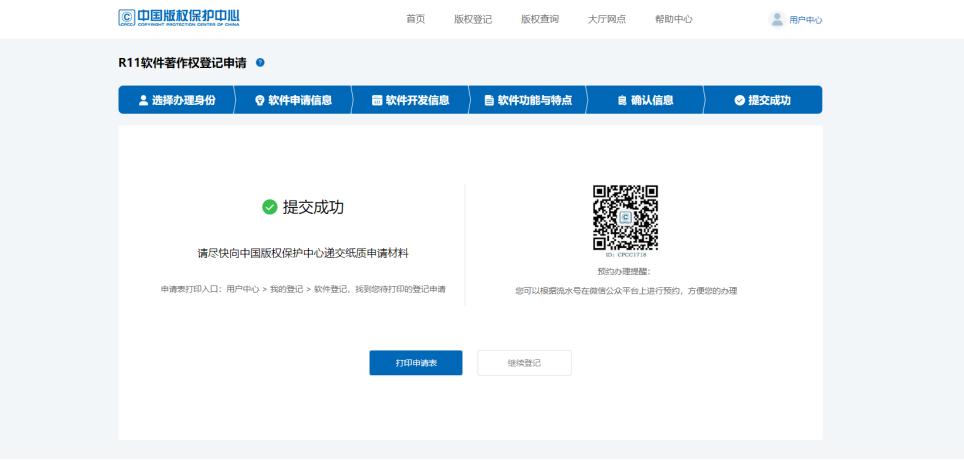This screenshot has height=460, width=964.
Task: Click the document icon in 软件功能与特点 step
Action: (x=489, y=100)
